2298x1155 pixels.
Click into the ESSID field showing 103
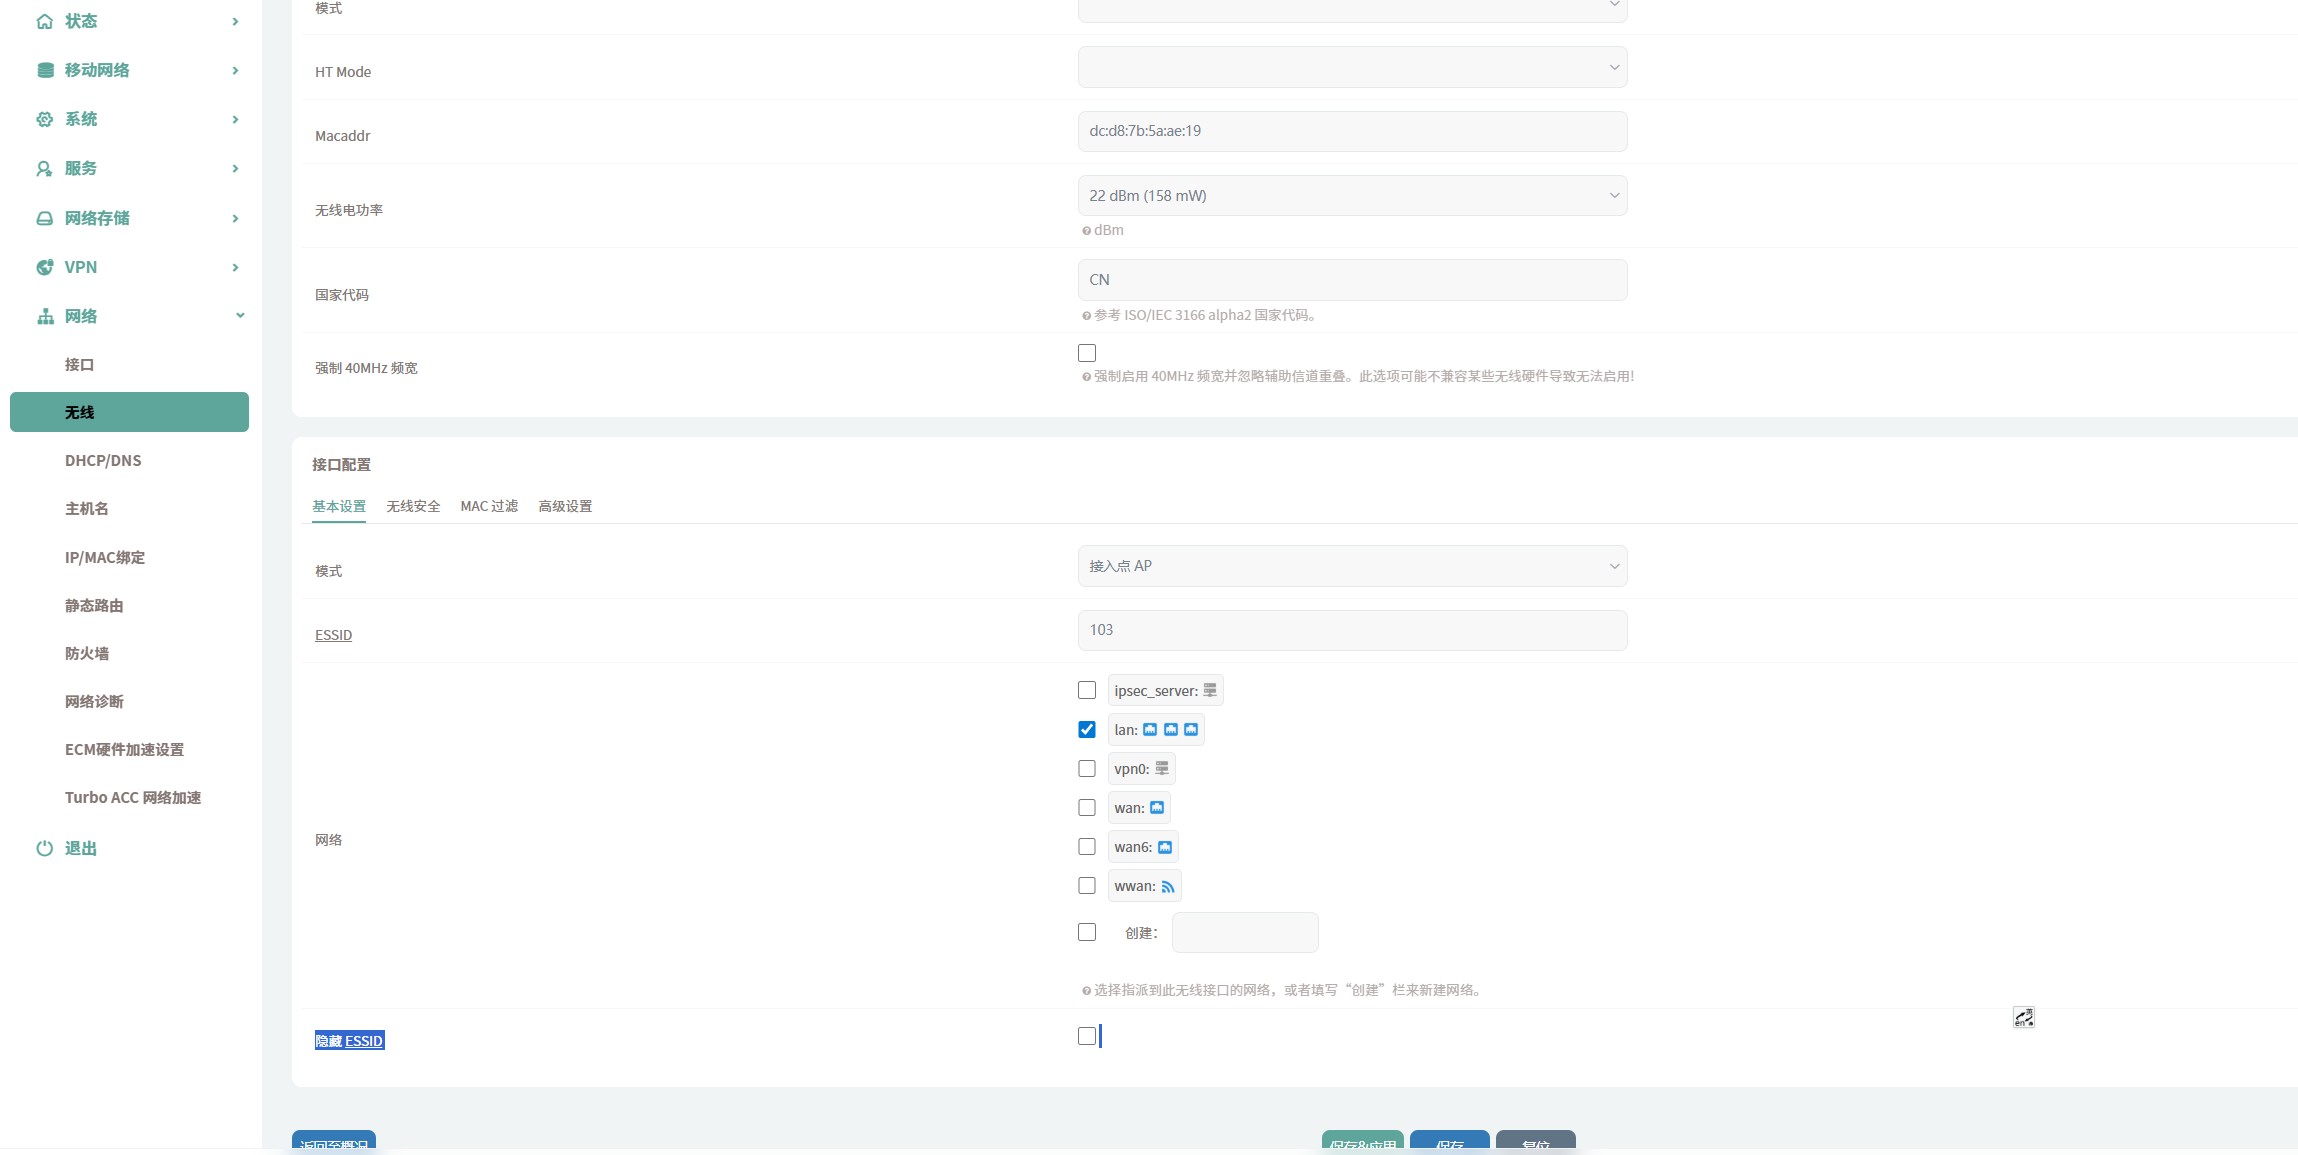pyautogui.click(x=1352, y=630)
